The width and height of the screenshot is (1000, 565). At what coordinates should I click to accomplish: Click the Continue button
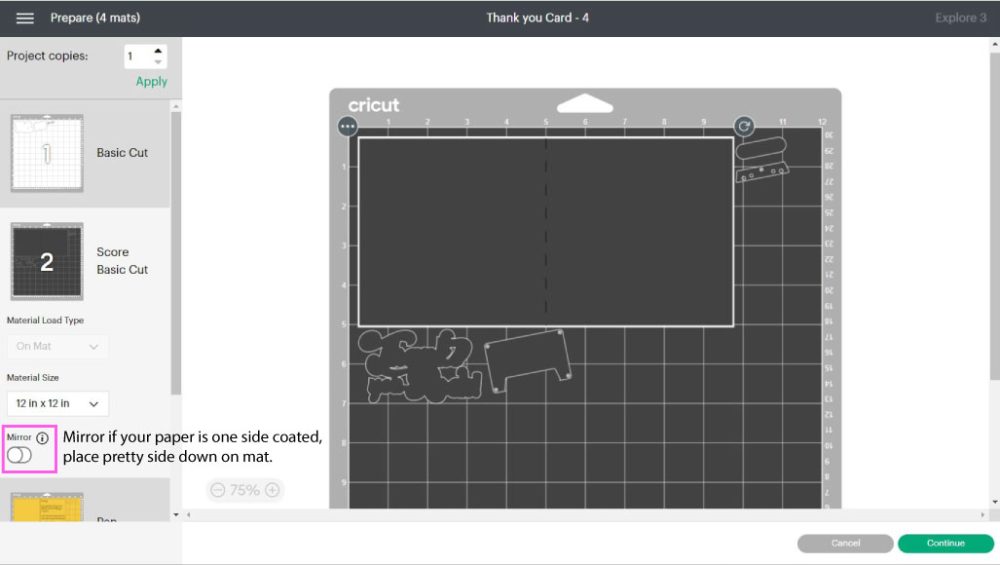coord(945,543)
